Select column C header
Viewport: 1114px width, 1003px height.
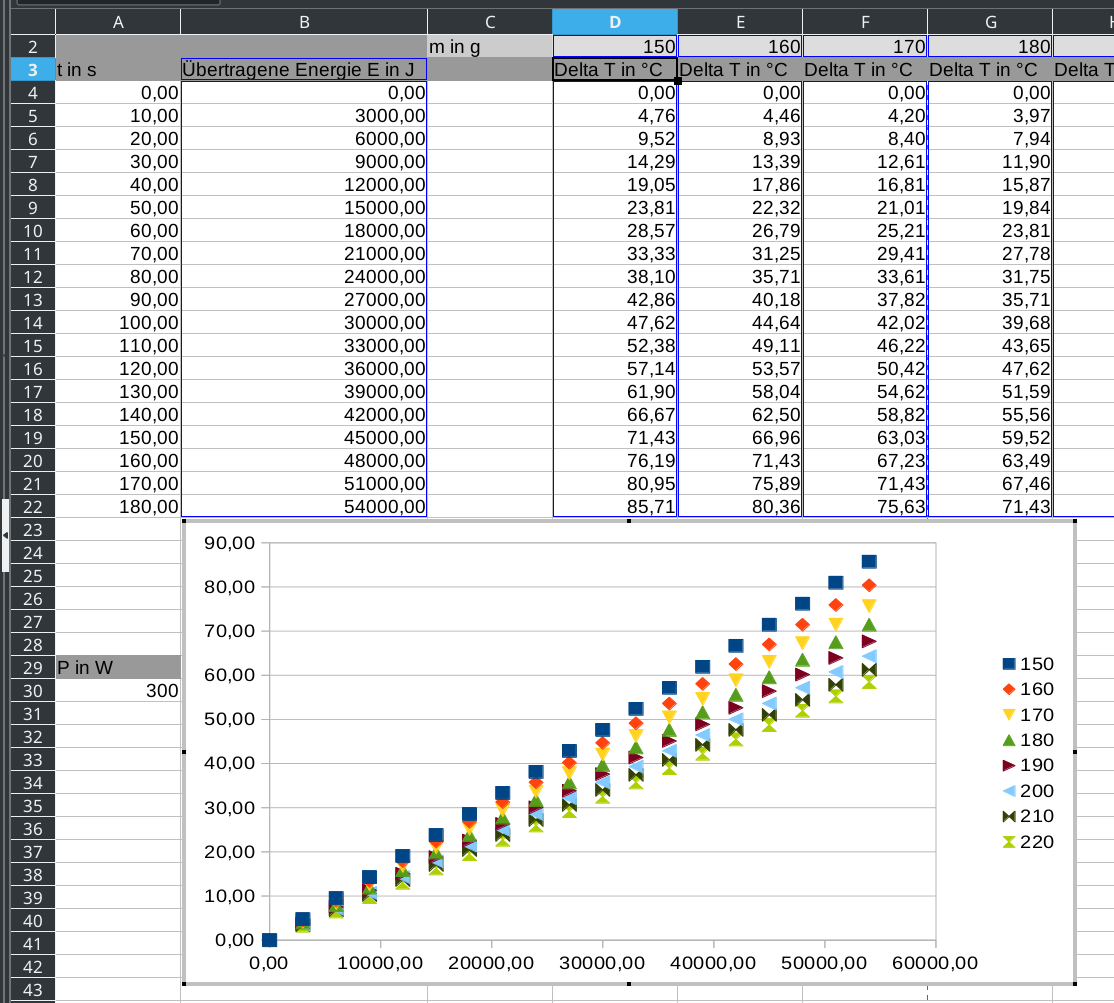[490, 22]
